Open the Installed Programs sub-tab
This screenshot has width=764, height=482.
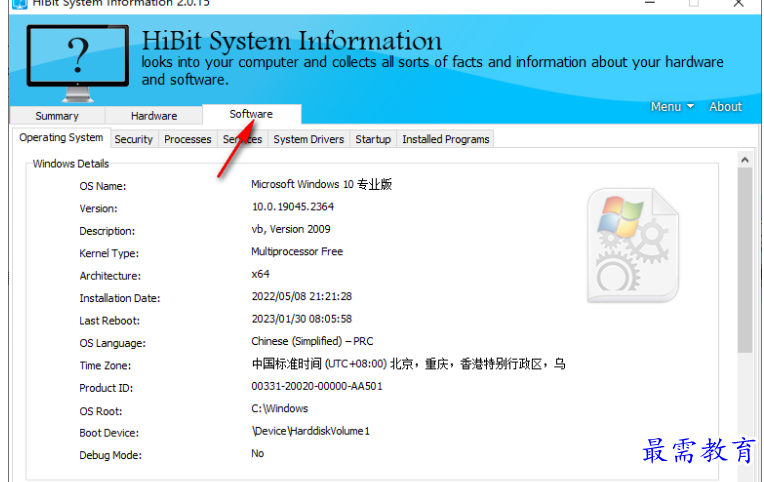446,139
